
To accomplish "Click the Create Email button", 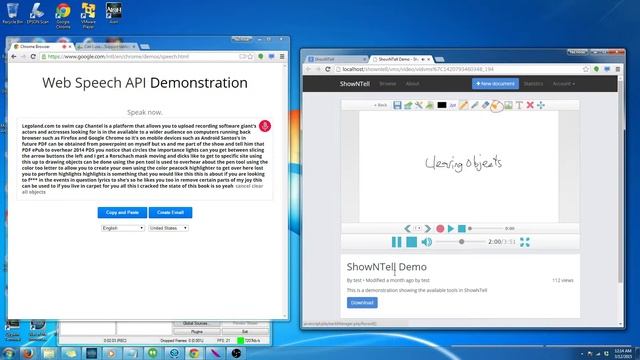I will click(170, 213).
